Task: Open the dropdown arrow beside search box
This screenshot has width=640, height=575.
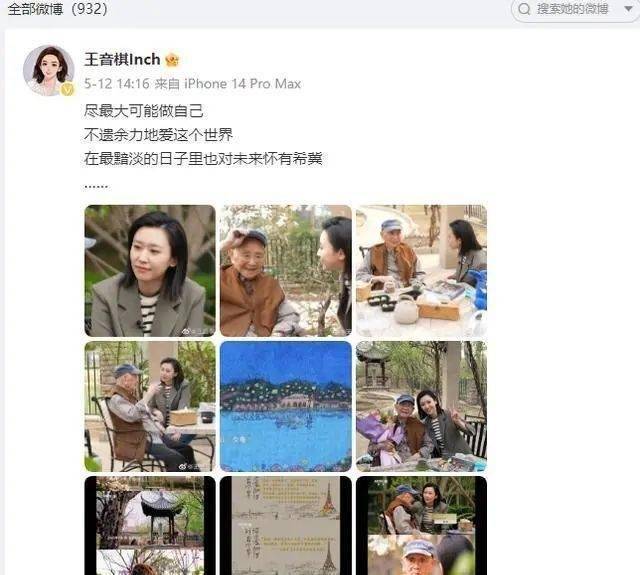Action: [628, 9]
